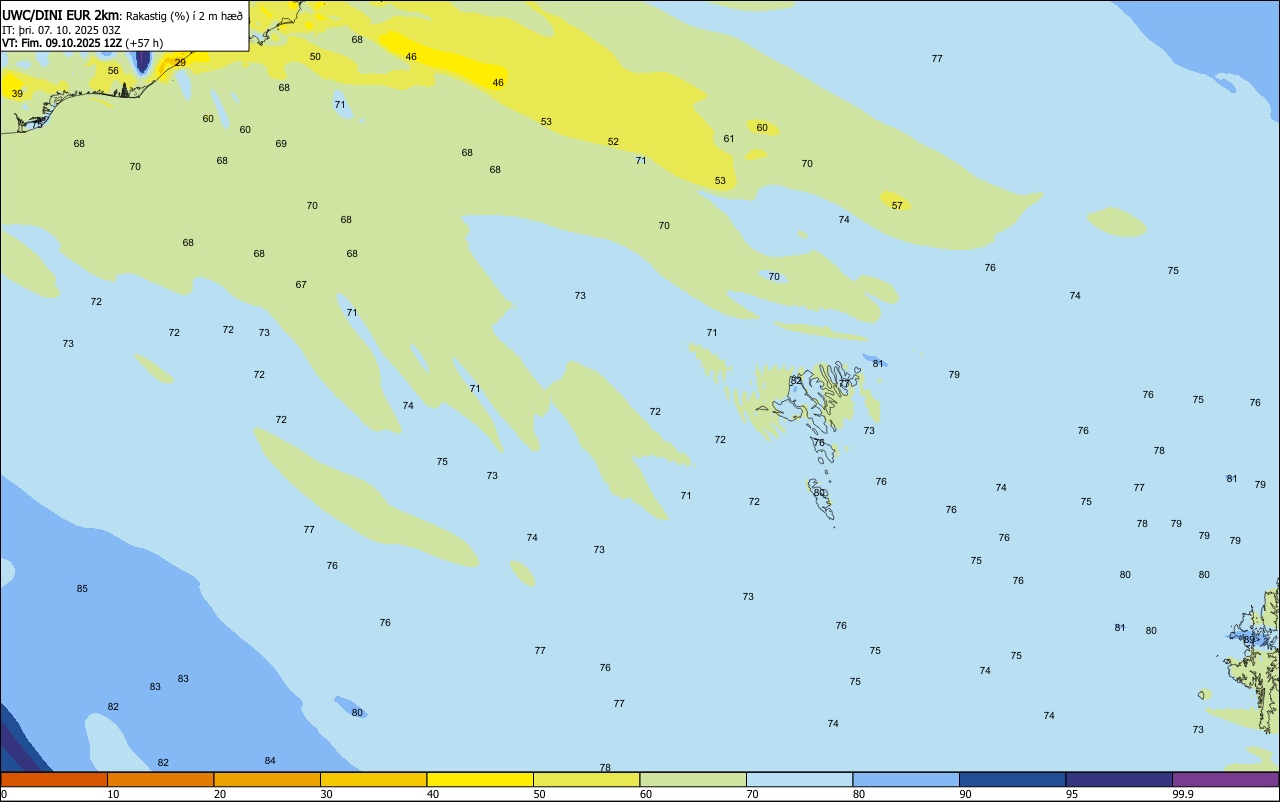
Task: Click the humidity value '56' on the map
Action: pyautogui.click(x=113, y=71)
